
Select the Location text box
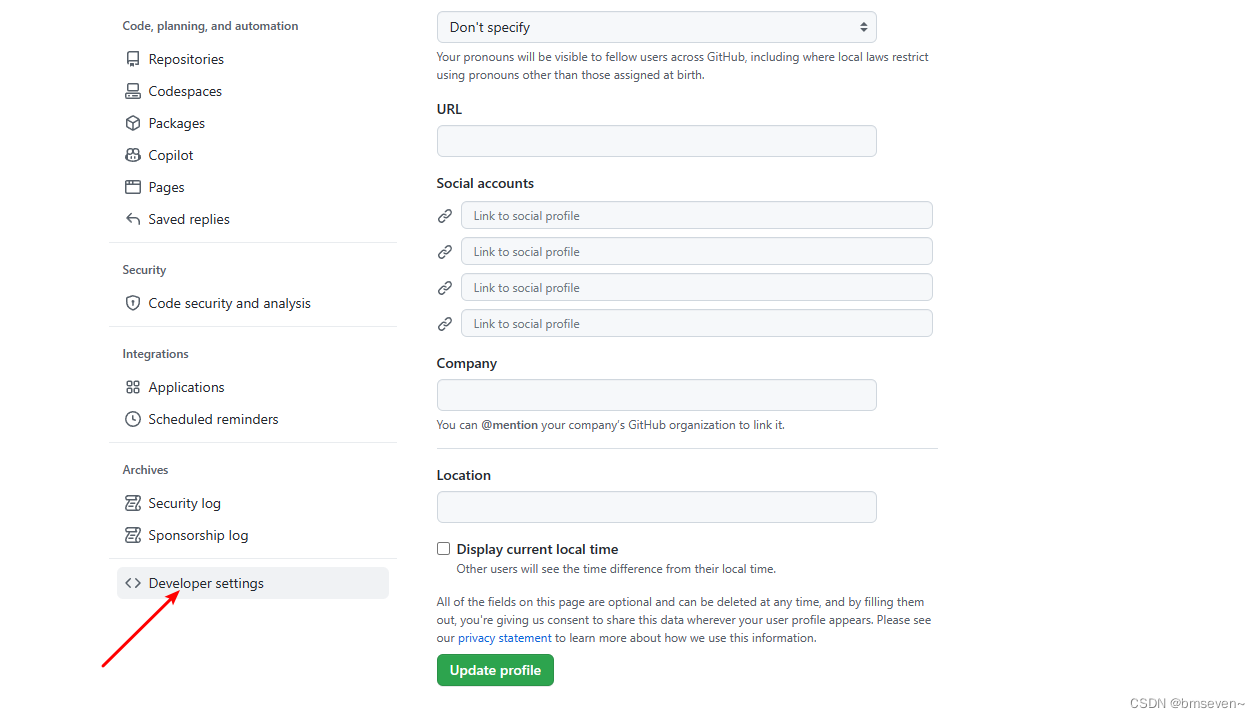(x=656, y=507)
